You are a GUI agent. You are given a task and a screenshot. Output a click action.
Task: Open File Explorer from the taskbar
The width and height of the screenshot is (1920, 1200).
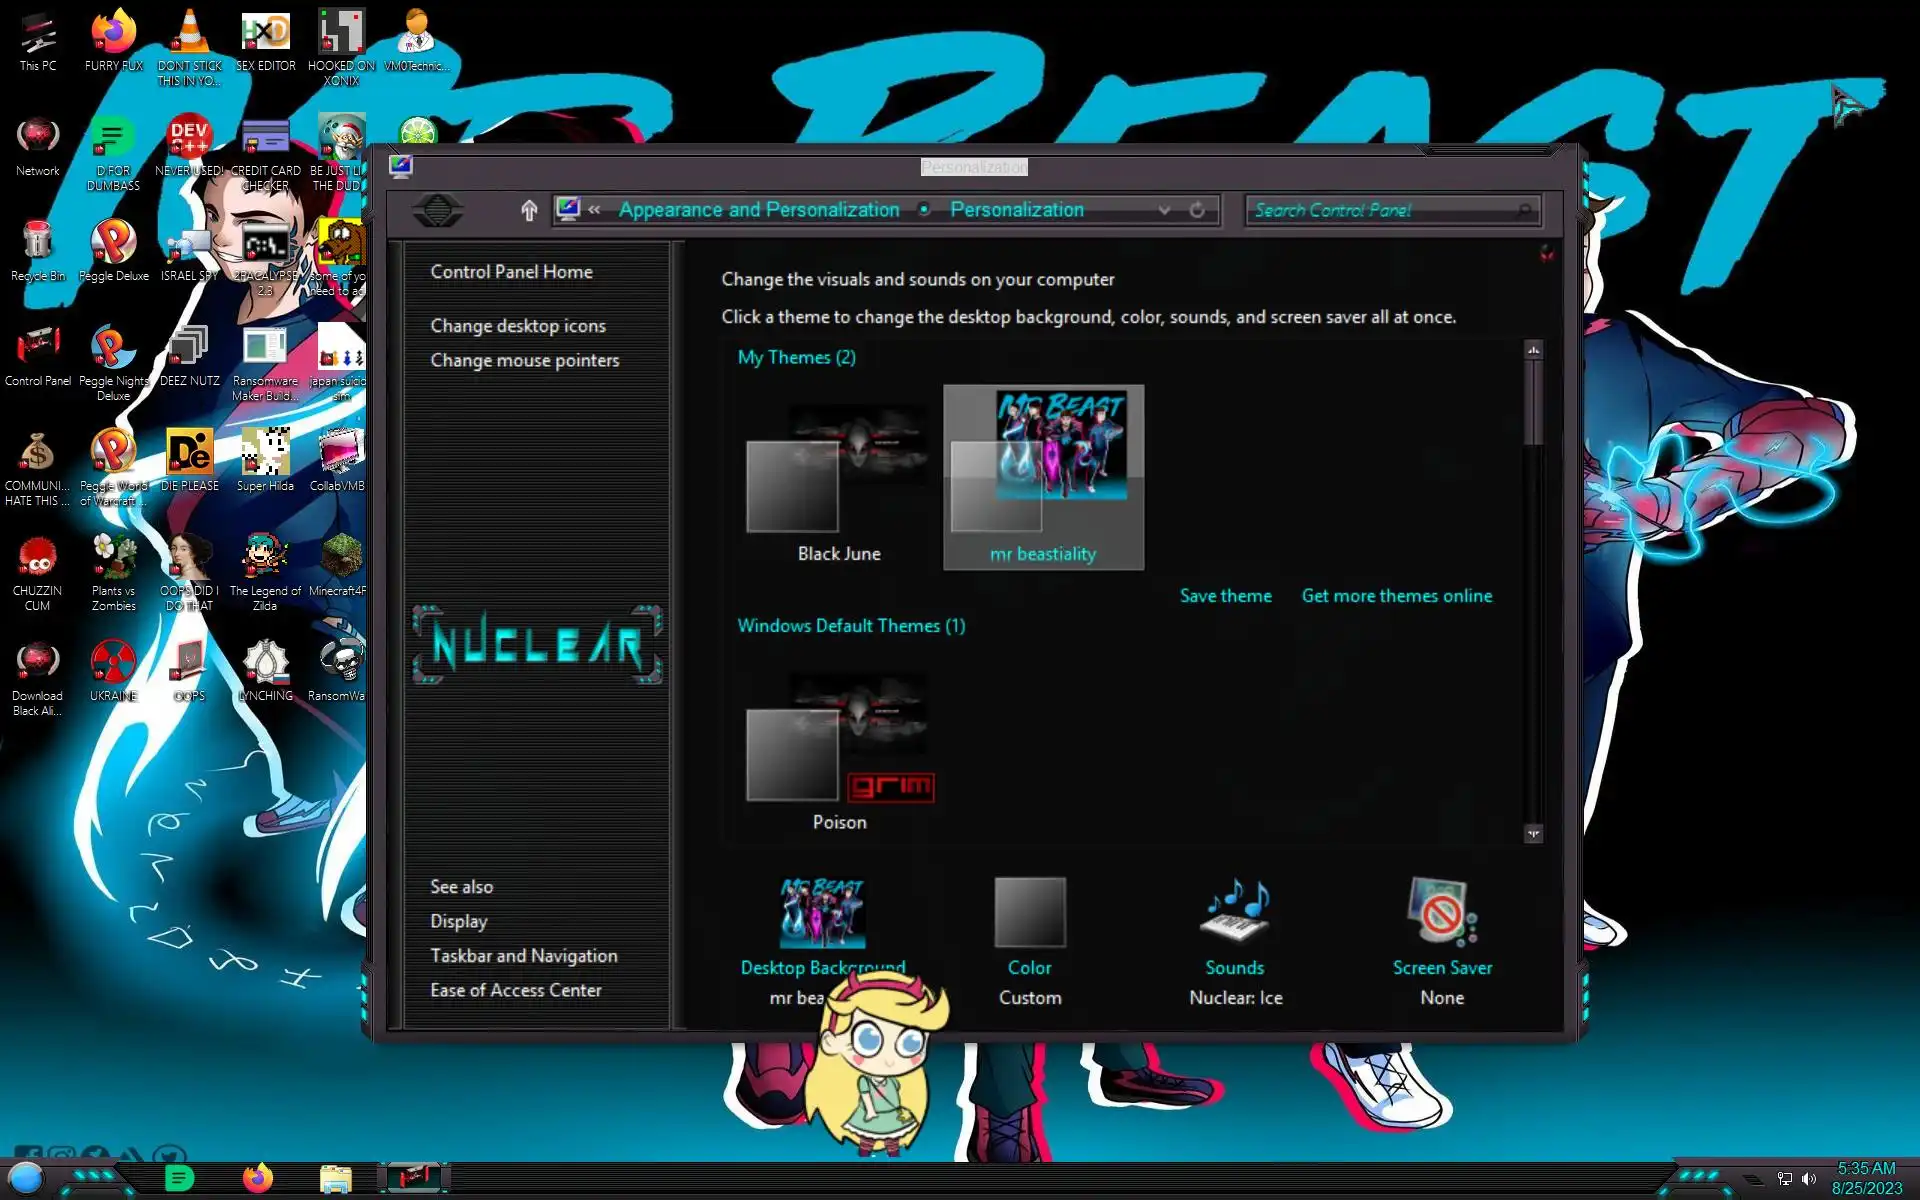click(x=335, y=1178)
